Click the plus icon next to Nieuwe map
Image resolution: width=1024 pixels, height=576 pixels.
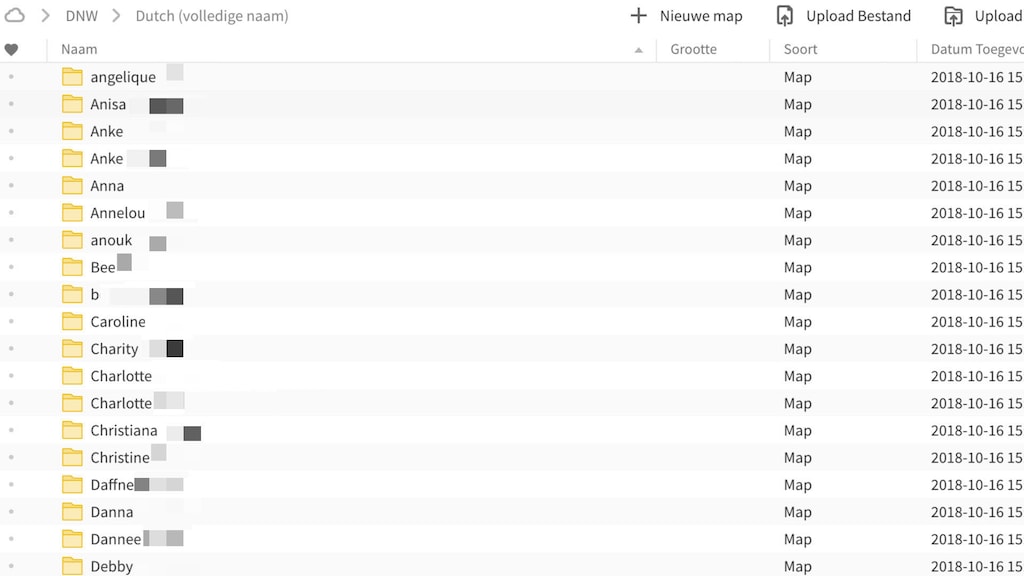pyautogui.click(x=639, y=15)
